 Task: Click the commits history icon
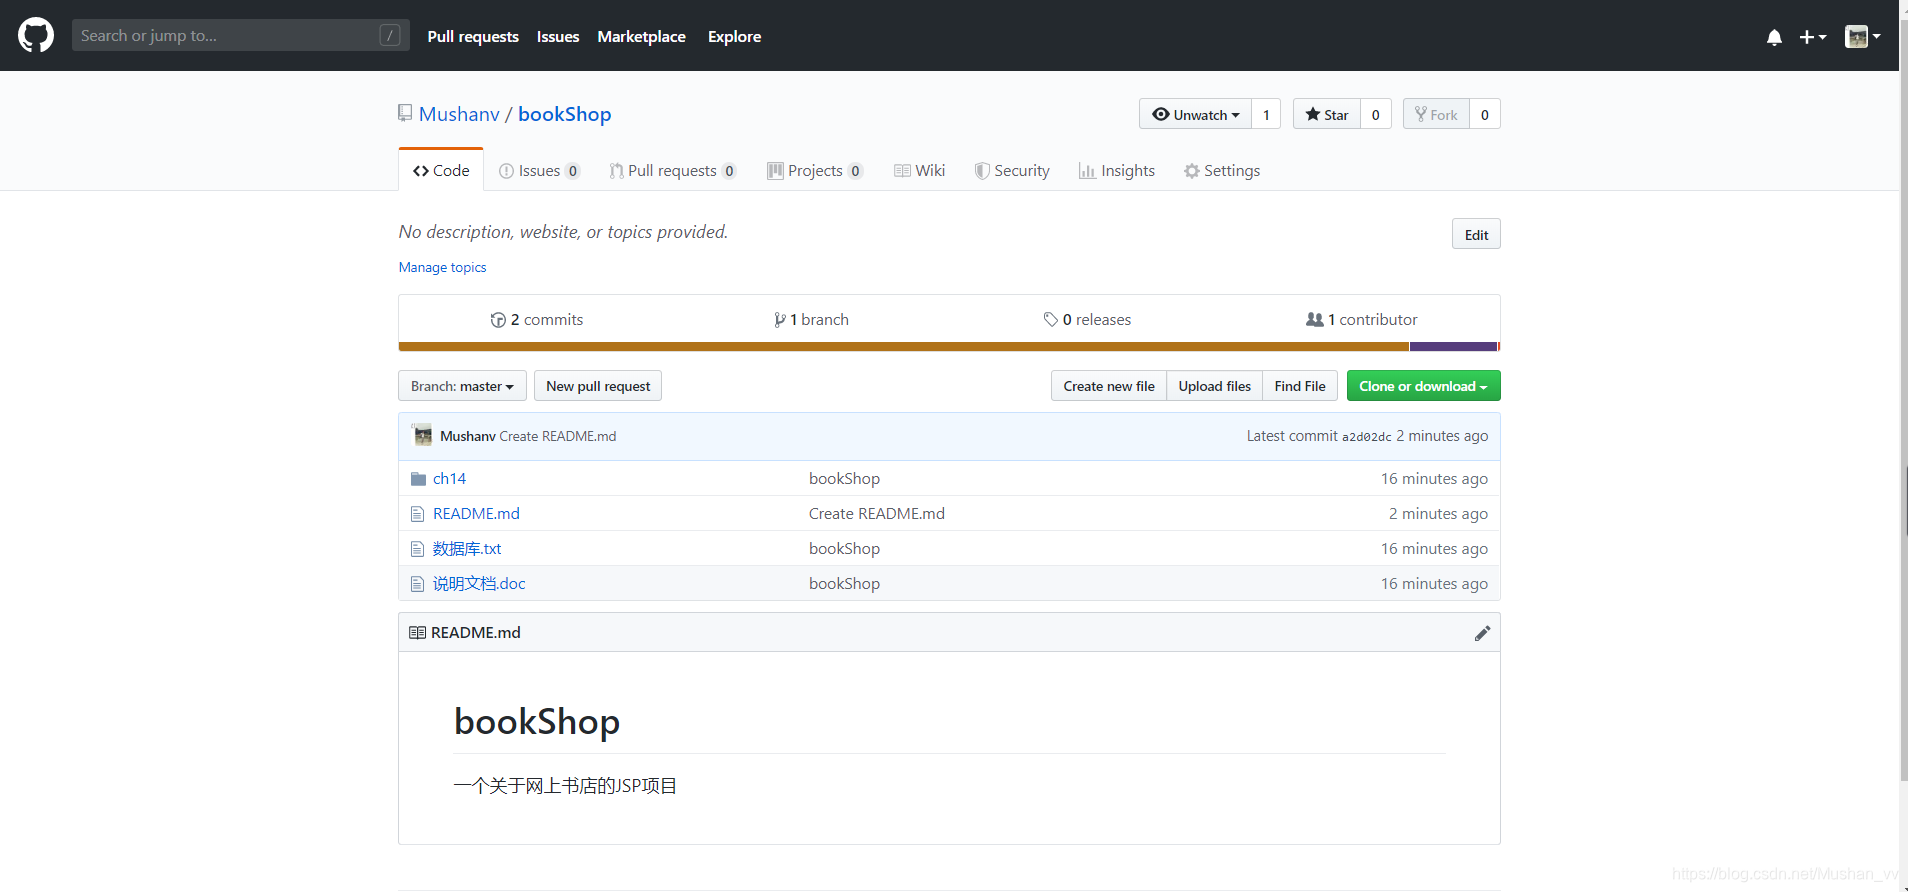[x=498, y=320]
